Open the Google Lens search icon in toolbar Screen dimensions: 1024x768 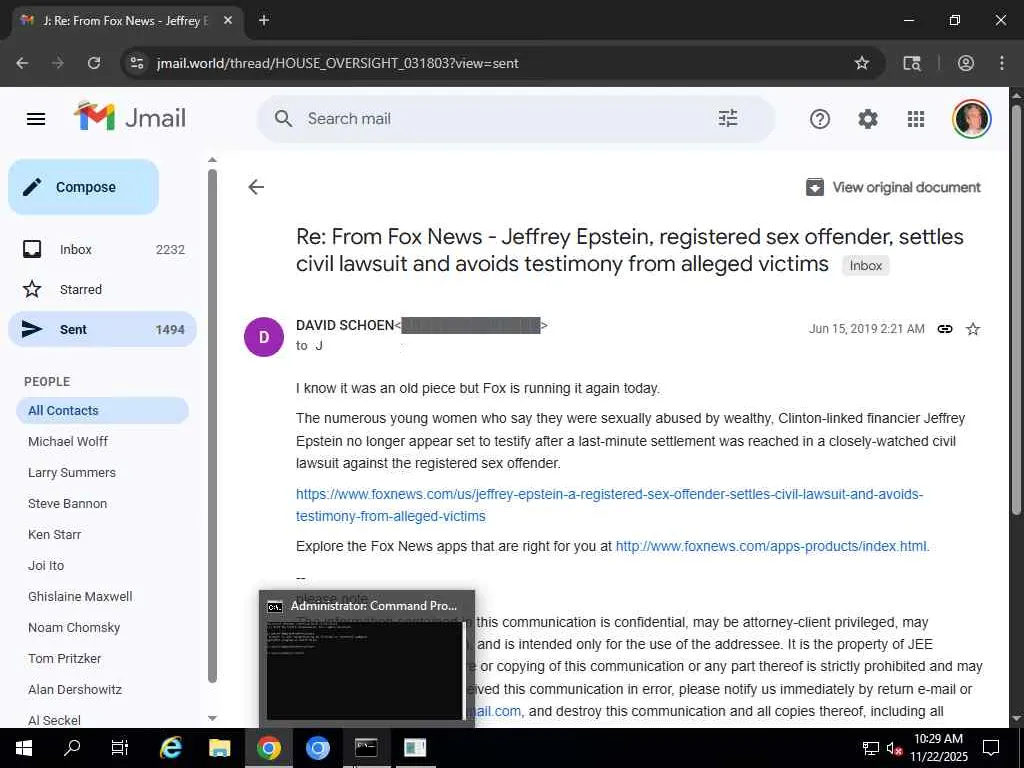point(912,63)
